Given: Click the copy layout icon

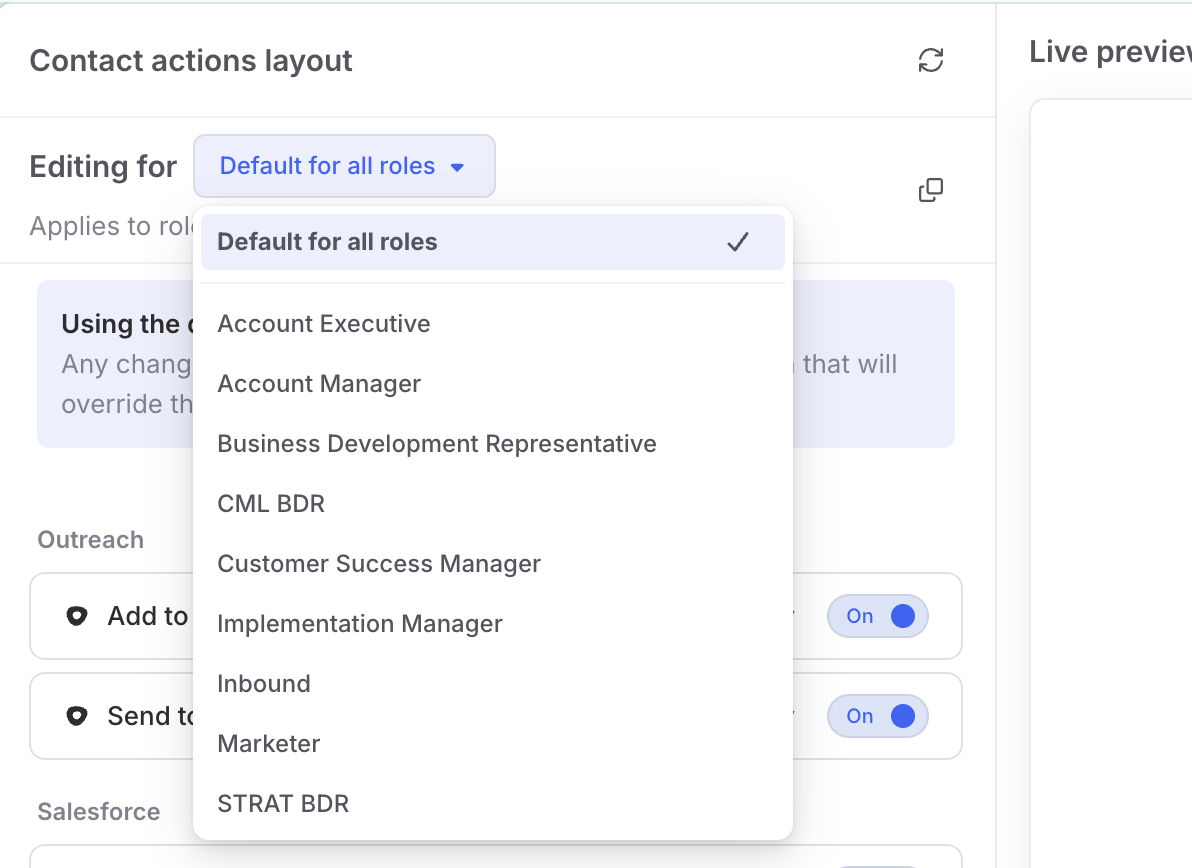Looking at the screenshot, I should (x=931, y=190).
